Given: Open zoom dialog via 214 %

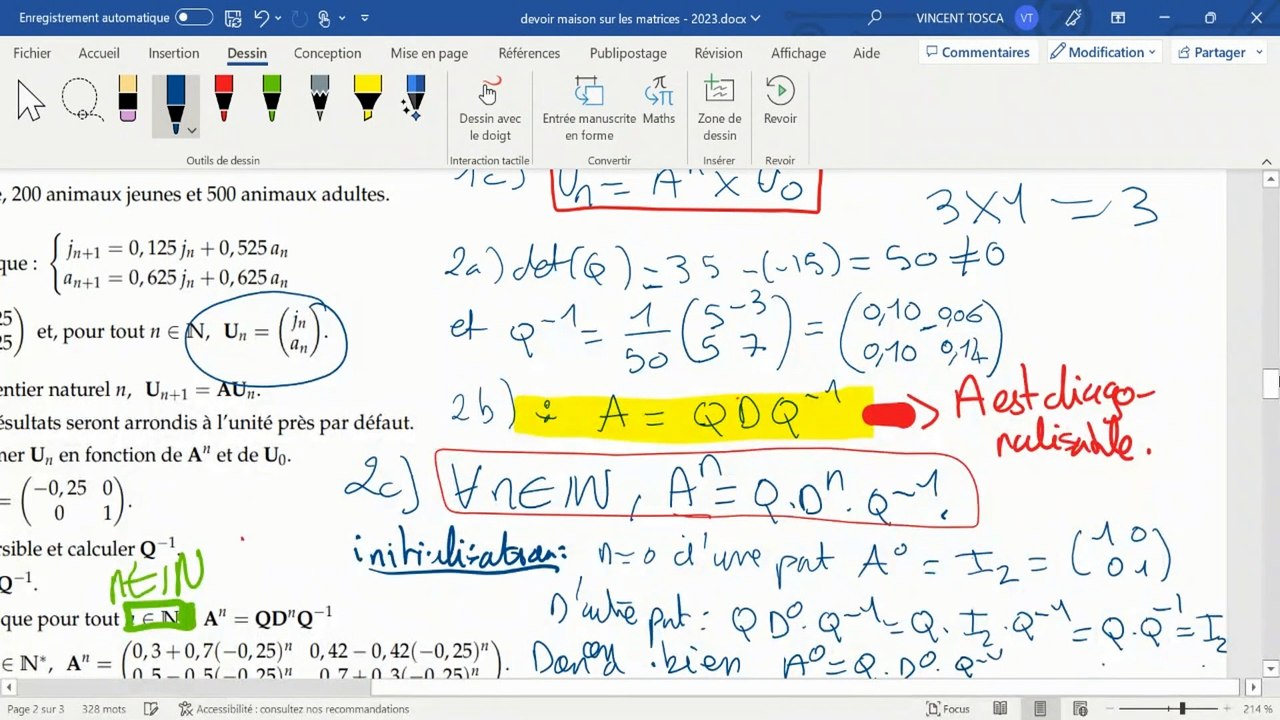Looking at the screenshot, I should (1257, 709).
